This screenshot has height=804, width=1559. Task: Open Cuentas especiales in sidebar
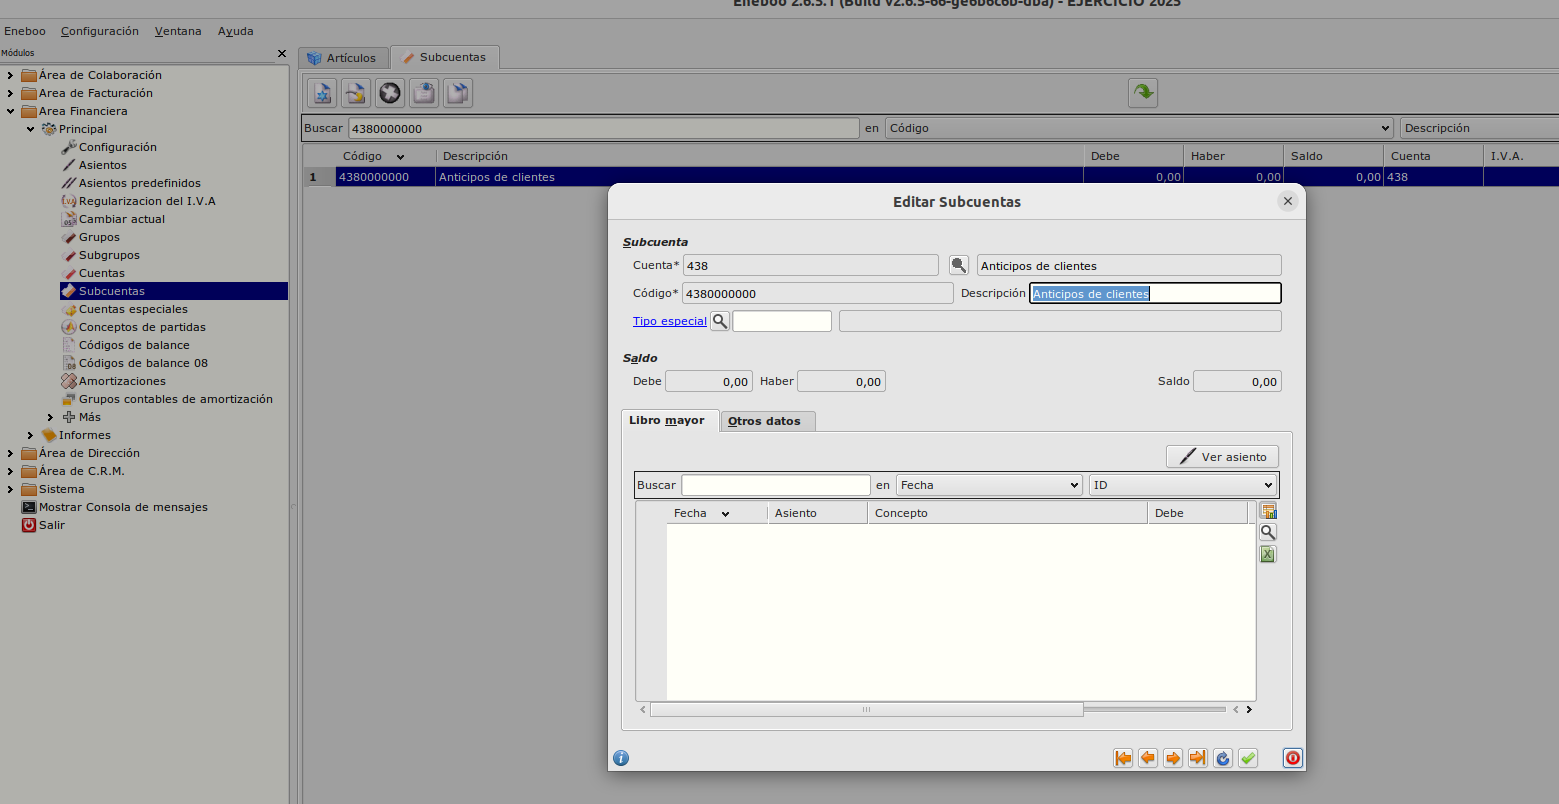(133, 309)
